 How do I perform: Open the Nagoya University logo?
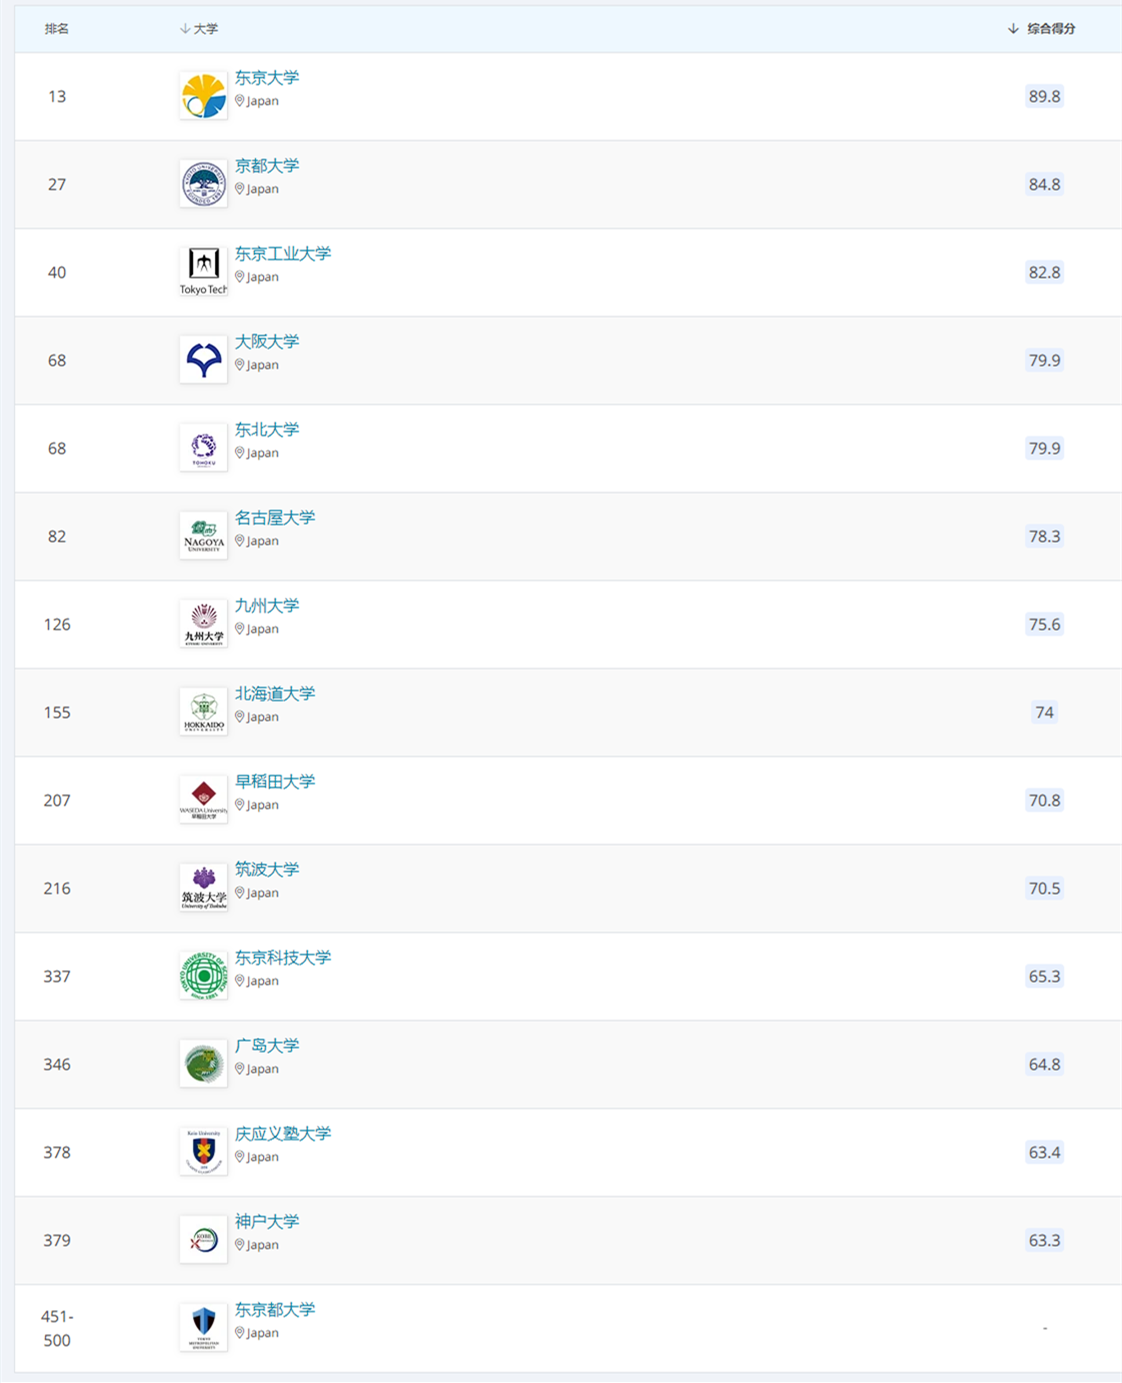point(203,536)
